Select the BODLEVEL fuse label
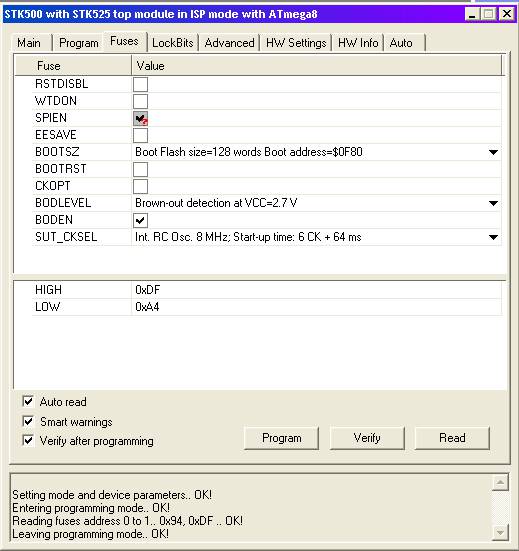The image size is (519, 551). click(x=63, y=203)
